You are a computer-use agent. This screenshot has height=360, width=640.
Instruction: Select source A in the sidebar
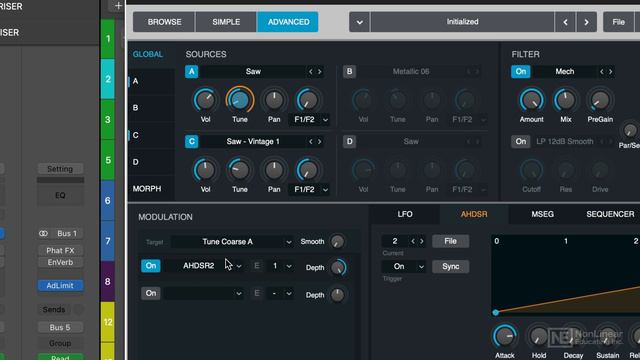pyautogui.click(x=151, y=81)
